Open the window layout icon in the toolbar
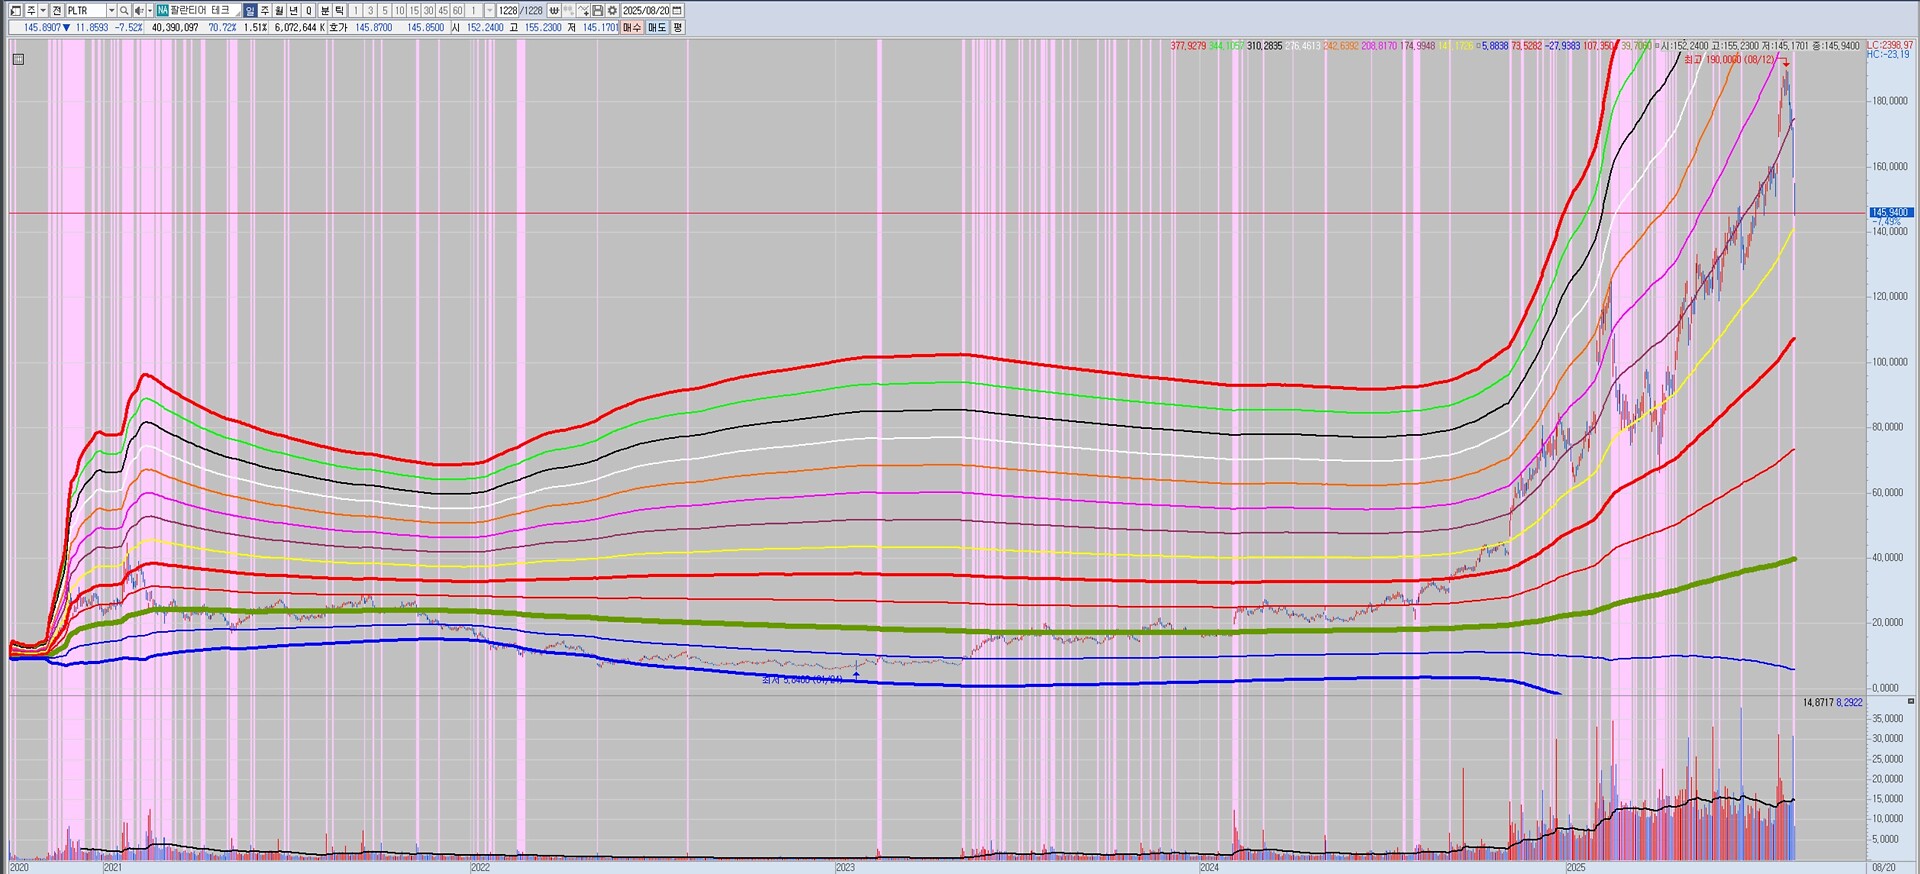The height and width of the screenshot is (874, 1920). pos(15,10)
